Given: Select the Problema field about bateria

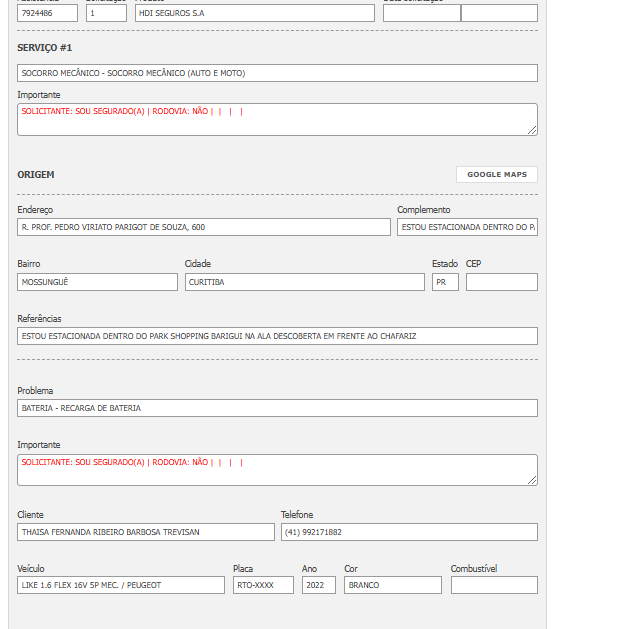Looking at the screenshot, I should coord(277,408).
